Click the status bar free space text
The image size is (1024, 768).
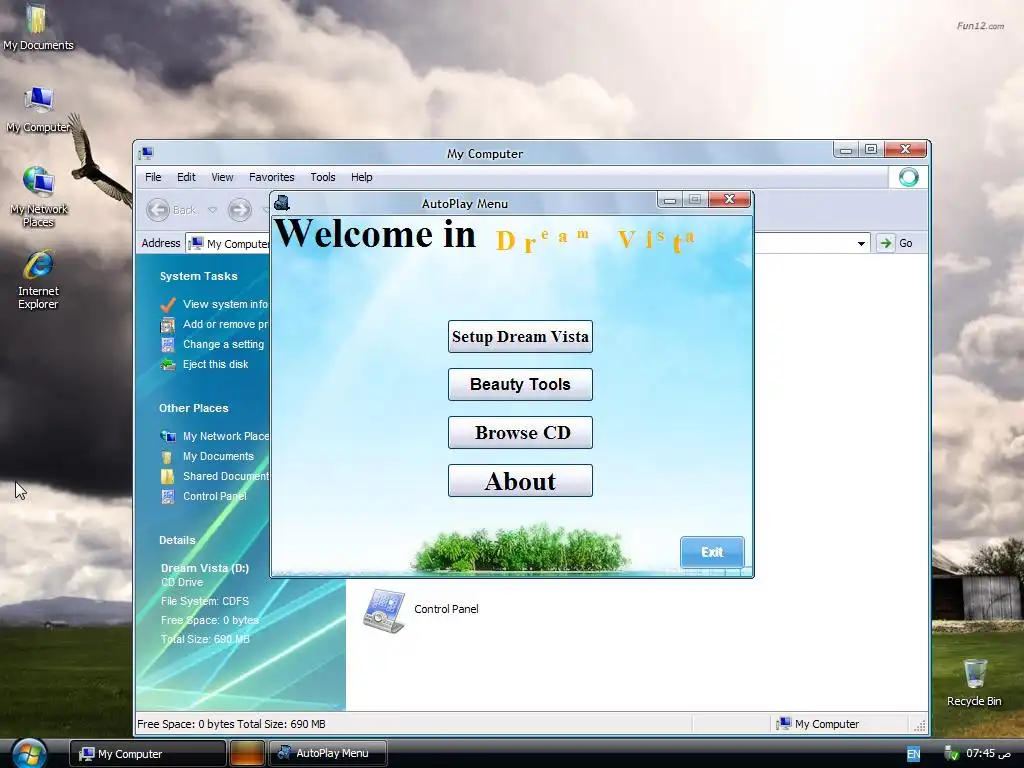[231, 724]
